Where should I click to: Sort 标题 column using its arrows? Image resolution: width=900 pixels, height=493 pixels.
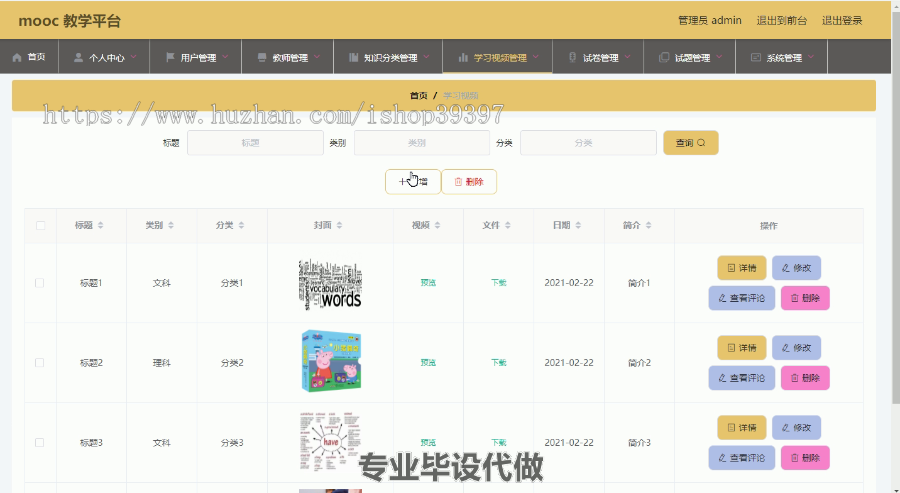[x=100, y=226]
